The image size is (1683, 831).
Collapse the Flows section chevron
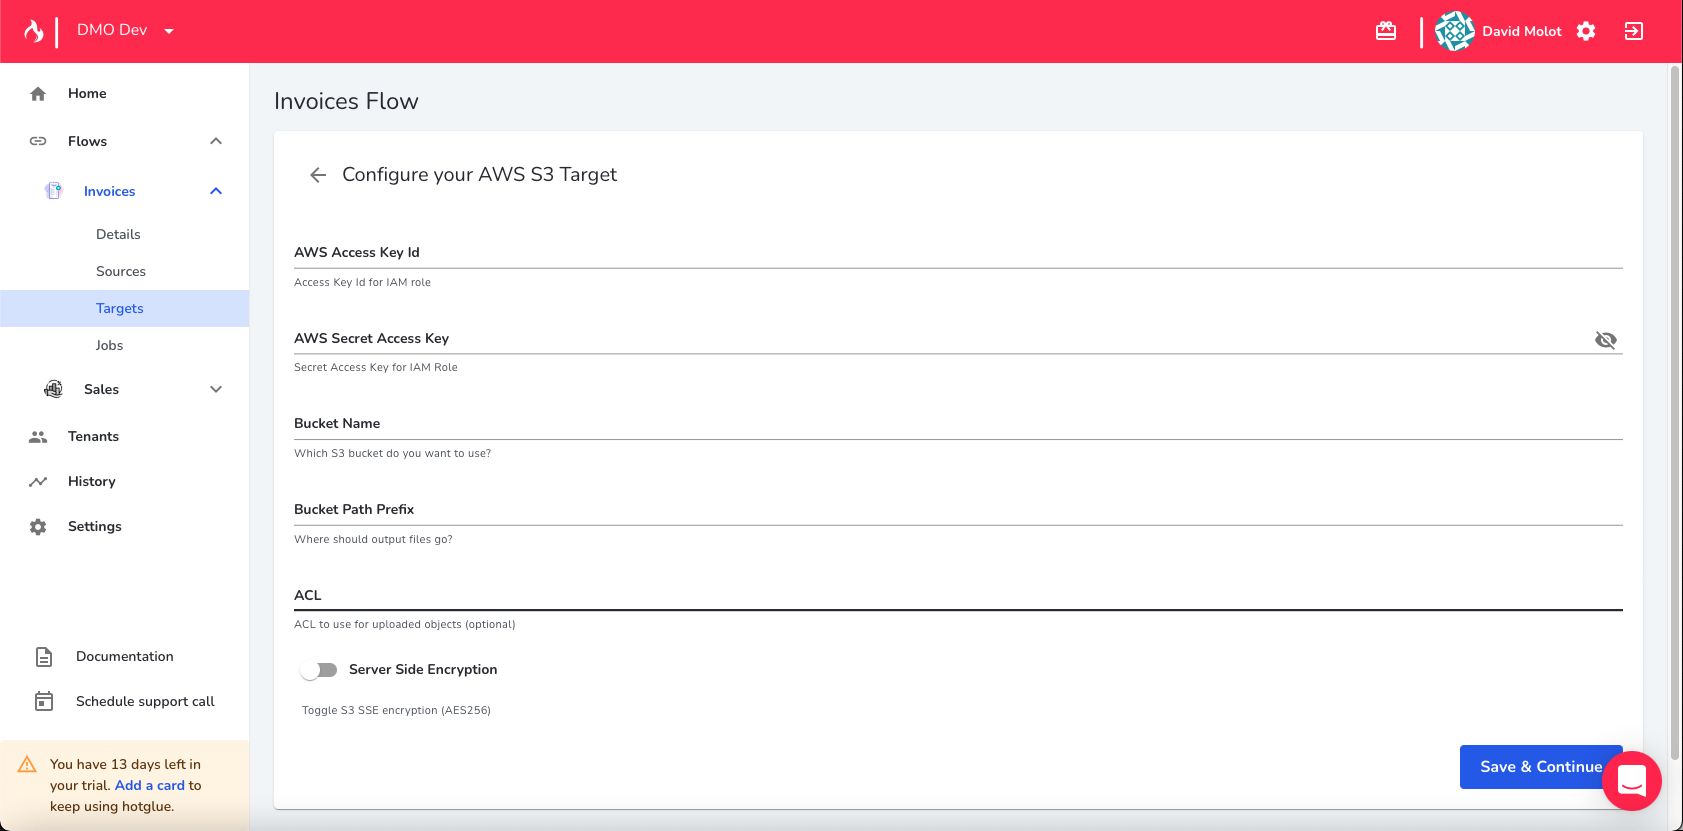coord(216,141)
